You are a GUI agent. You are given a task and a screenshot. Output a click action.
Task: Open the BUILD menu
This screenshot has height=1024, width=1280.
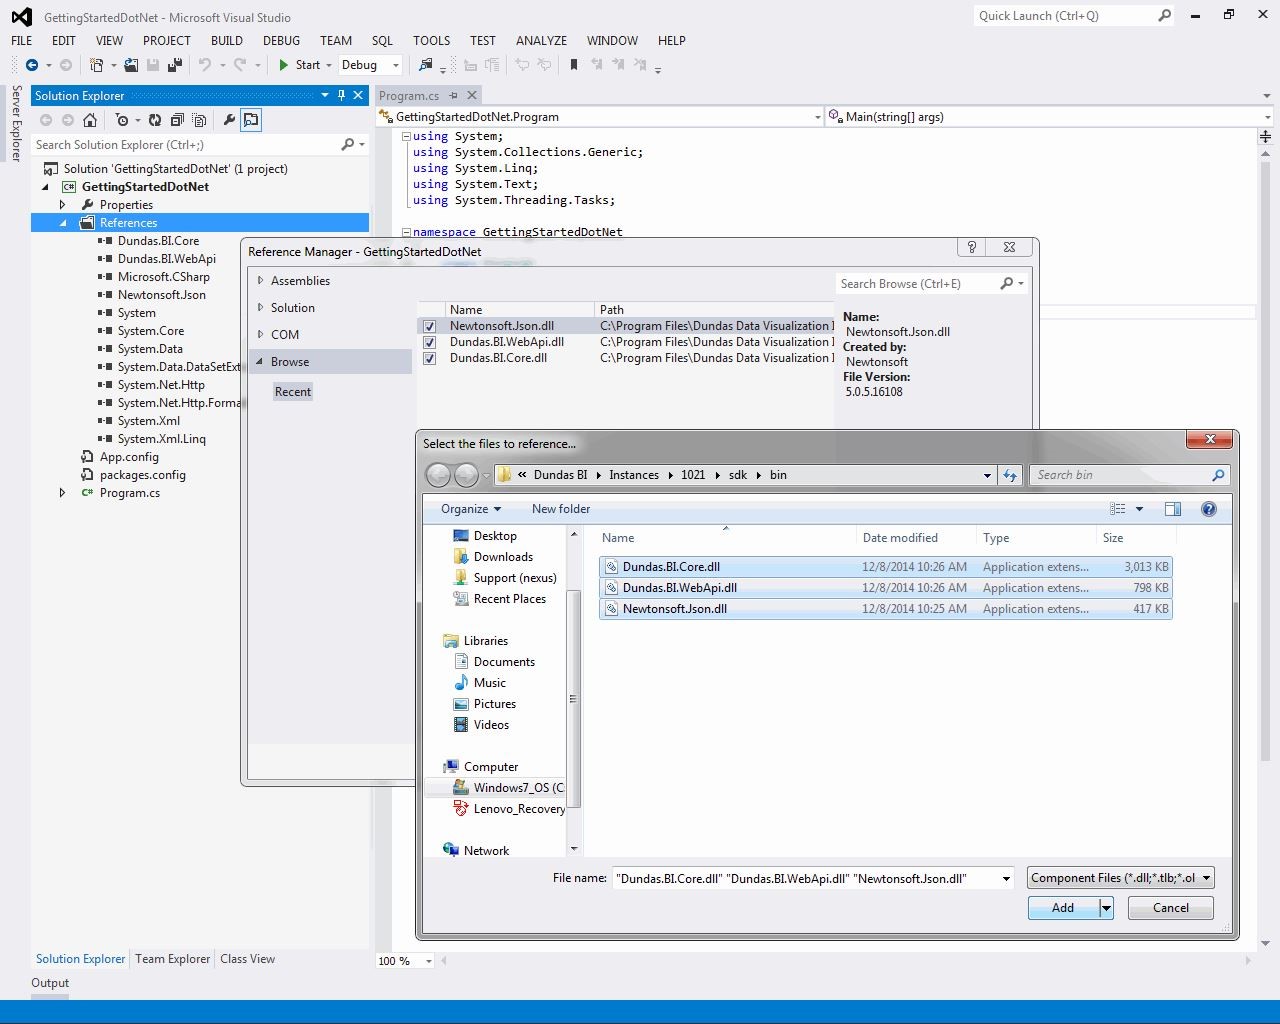click(x=226, y=41)
